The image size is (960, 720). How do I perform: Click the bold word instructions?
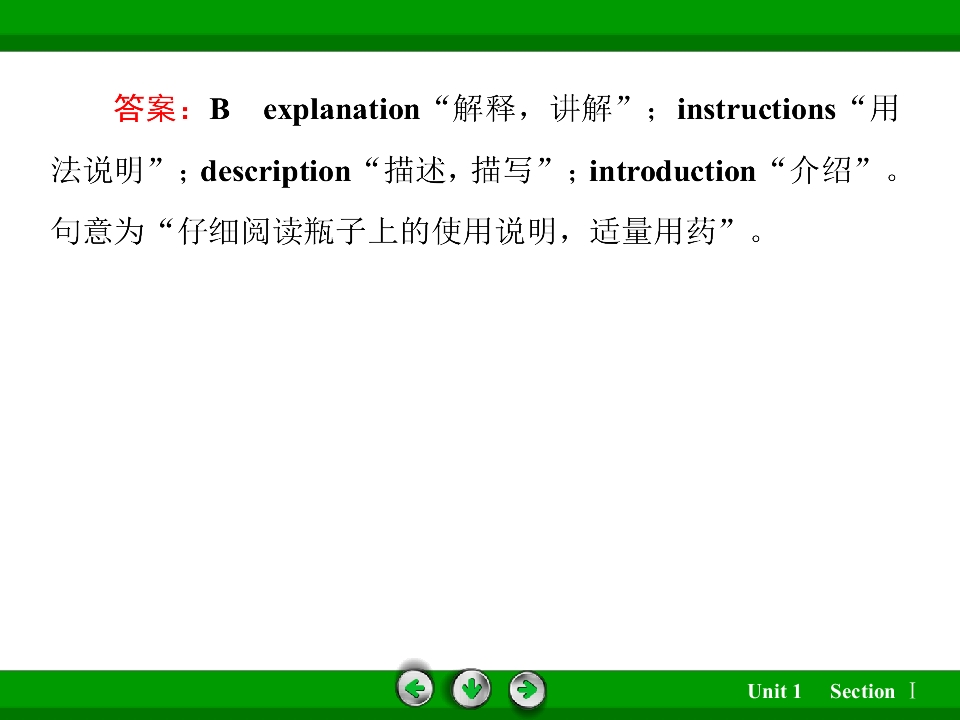point(756,110)
